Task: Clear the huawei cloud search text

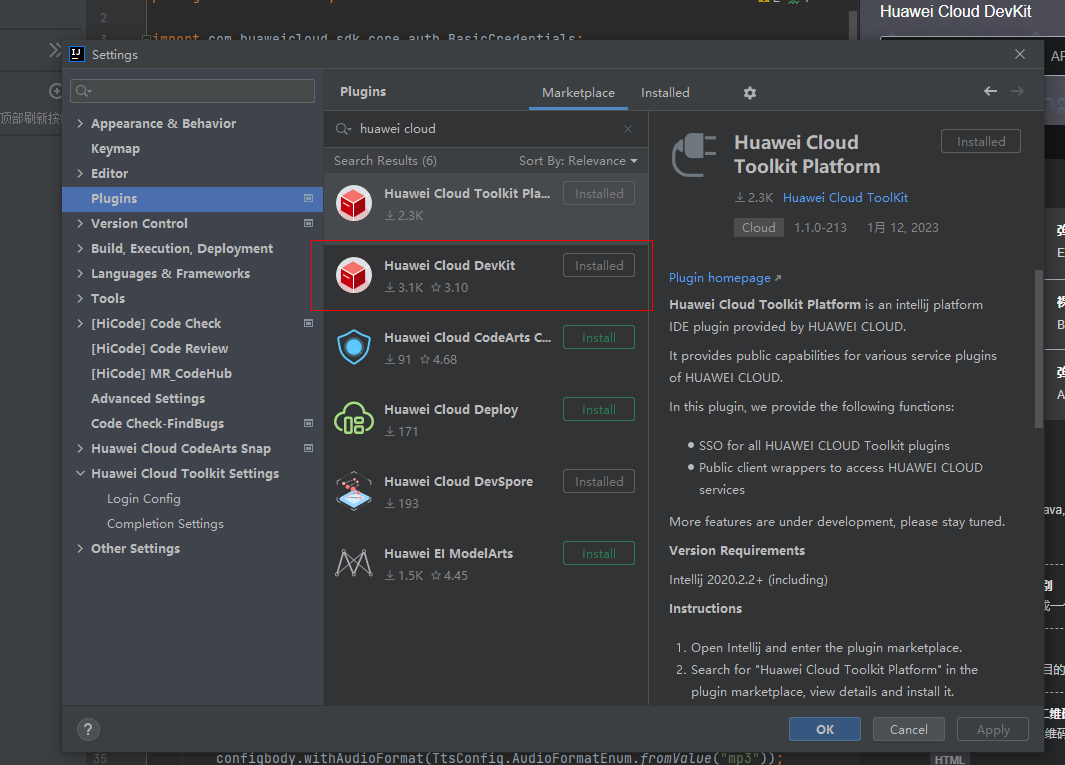Action: [628, 129]
